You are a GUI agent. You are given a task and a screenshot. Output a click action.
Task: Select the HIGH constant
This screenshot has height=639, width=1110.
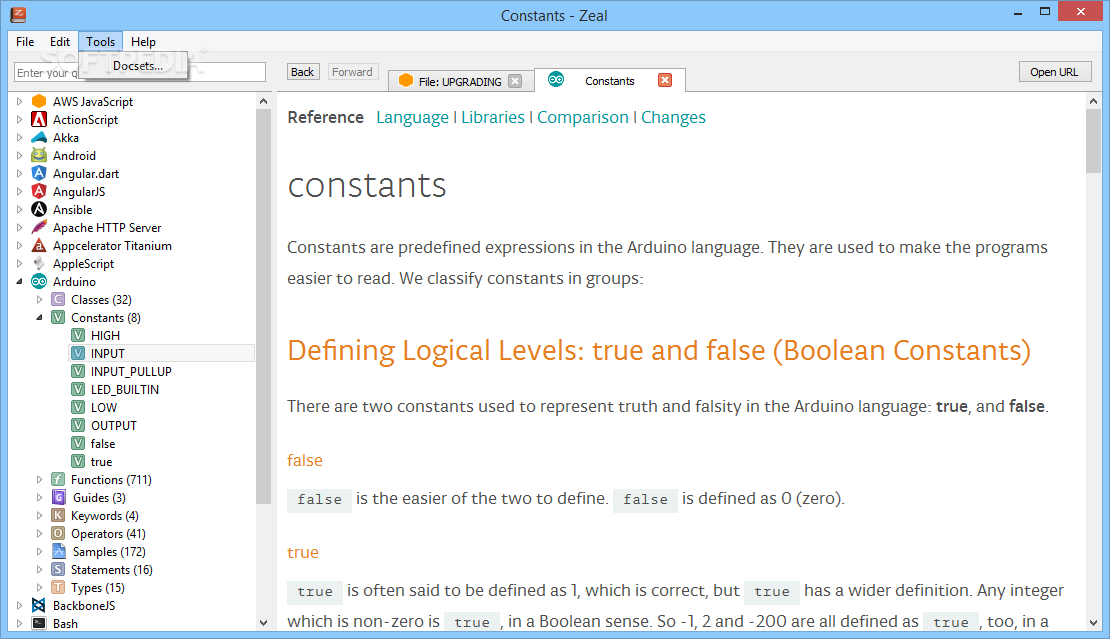pyautogui.click(x=105, y=335)
